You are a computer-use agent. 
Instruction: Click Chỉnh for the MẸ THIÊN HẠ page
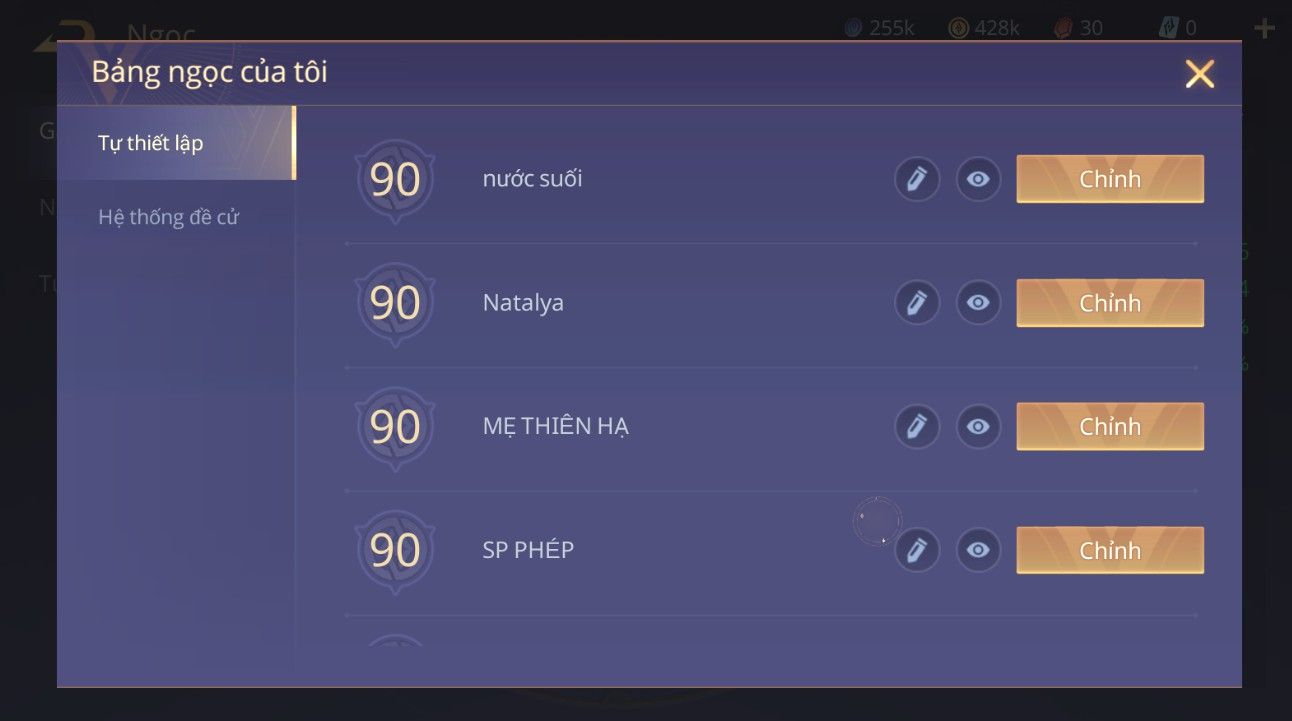[x=1110, y=427]
